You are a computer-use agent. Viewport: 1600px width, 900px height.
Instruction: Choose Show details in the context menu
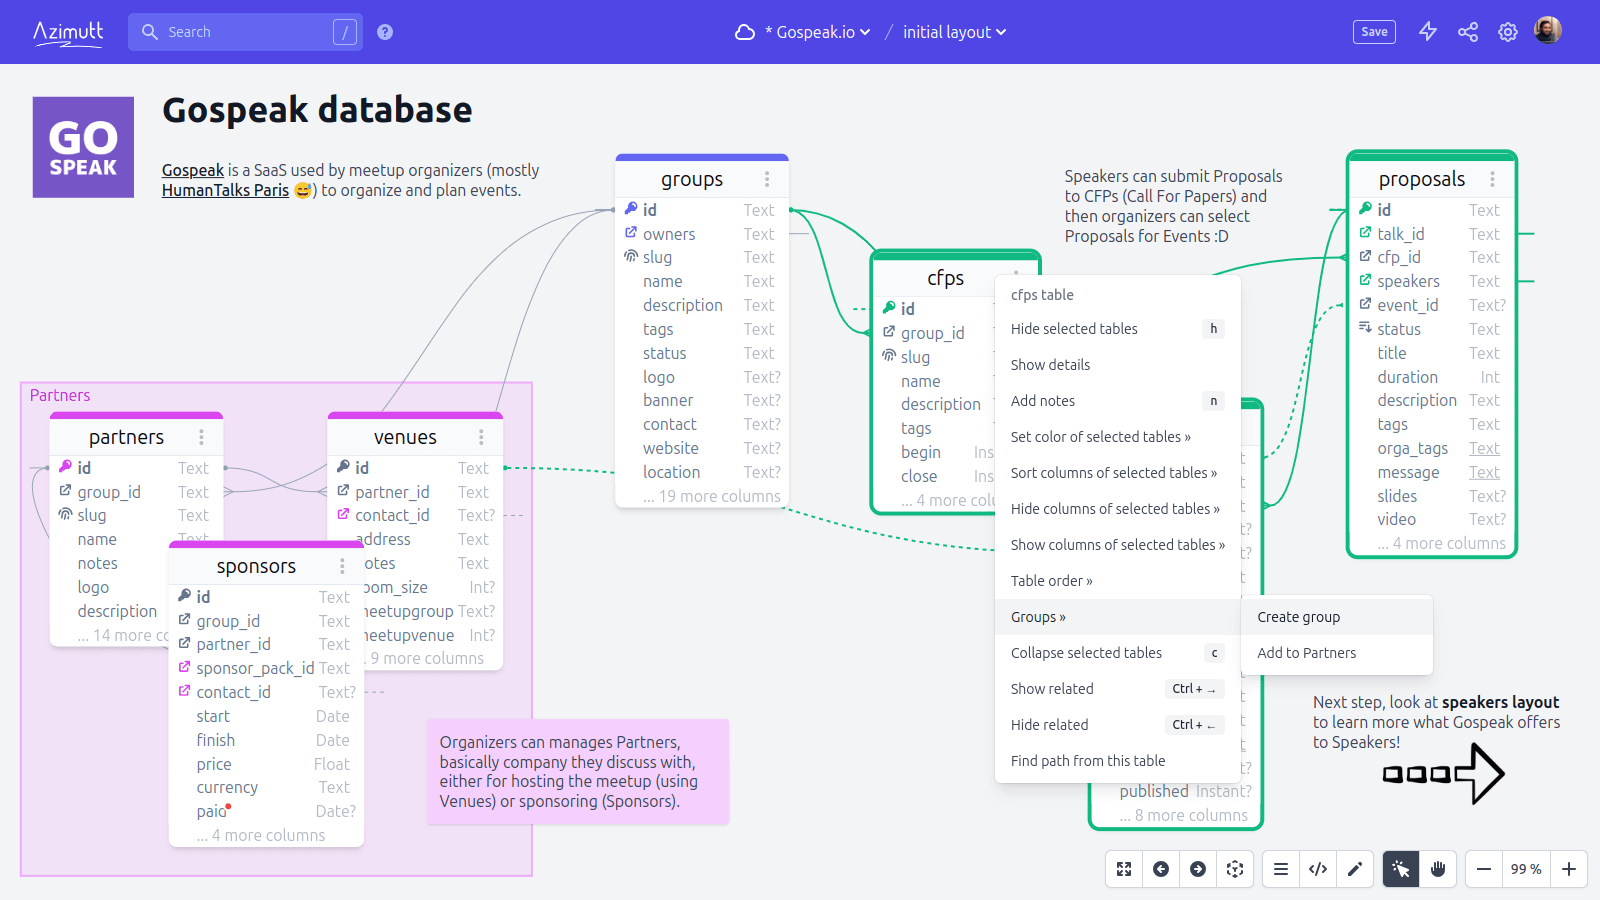(x=1050, y=365)
